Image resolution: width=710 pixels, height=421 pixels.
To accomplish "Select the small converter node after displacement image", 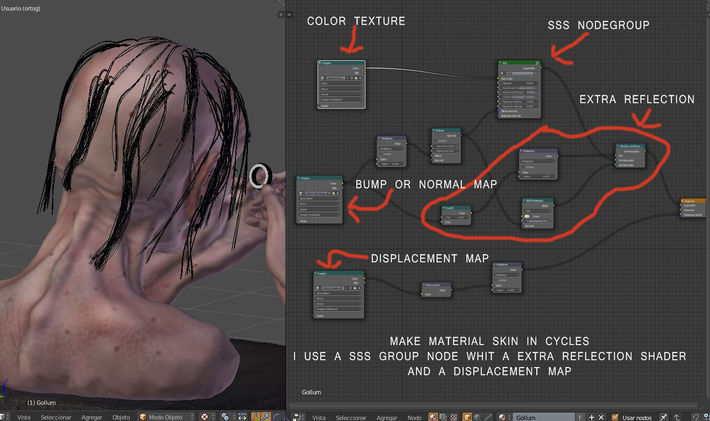I will click(437, 290).
